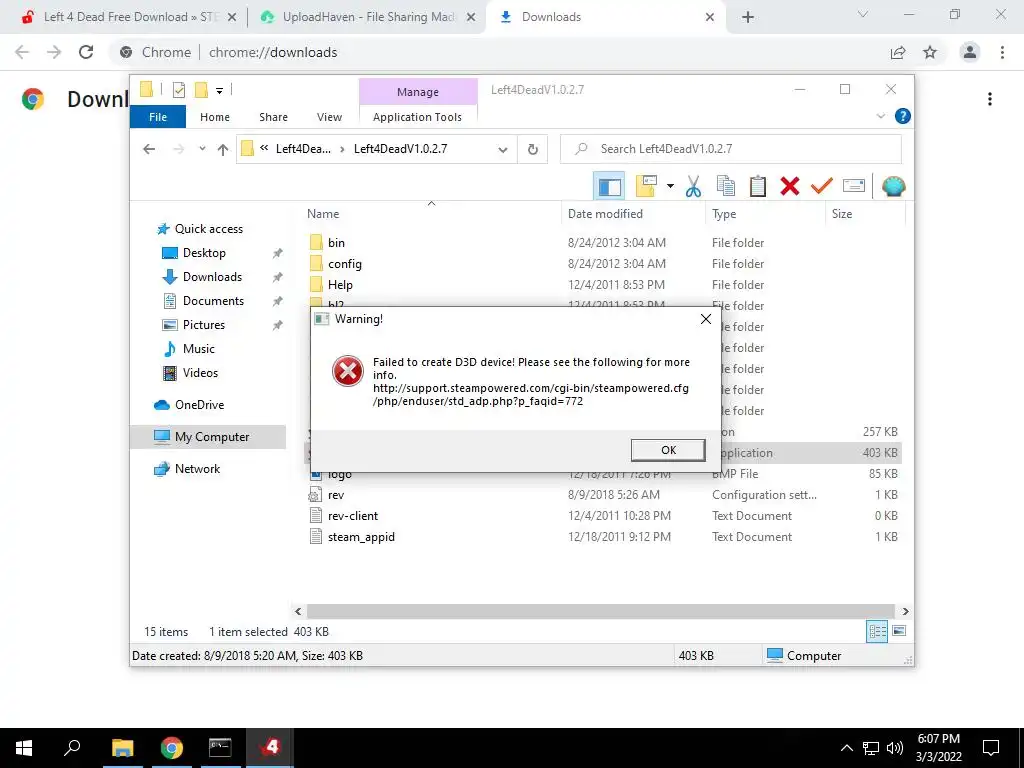1024x768 pixels.
Task: Select the Help folder
Action: coord(340,285)
